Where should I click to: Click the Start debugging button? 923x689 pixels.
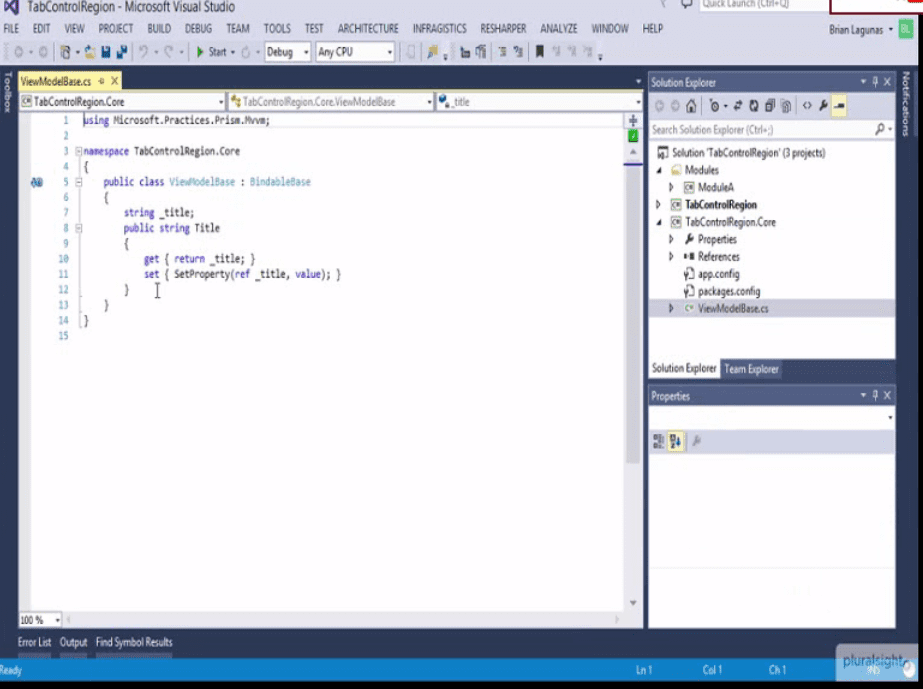211,52
